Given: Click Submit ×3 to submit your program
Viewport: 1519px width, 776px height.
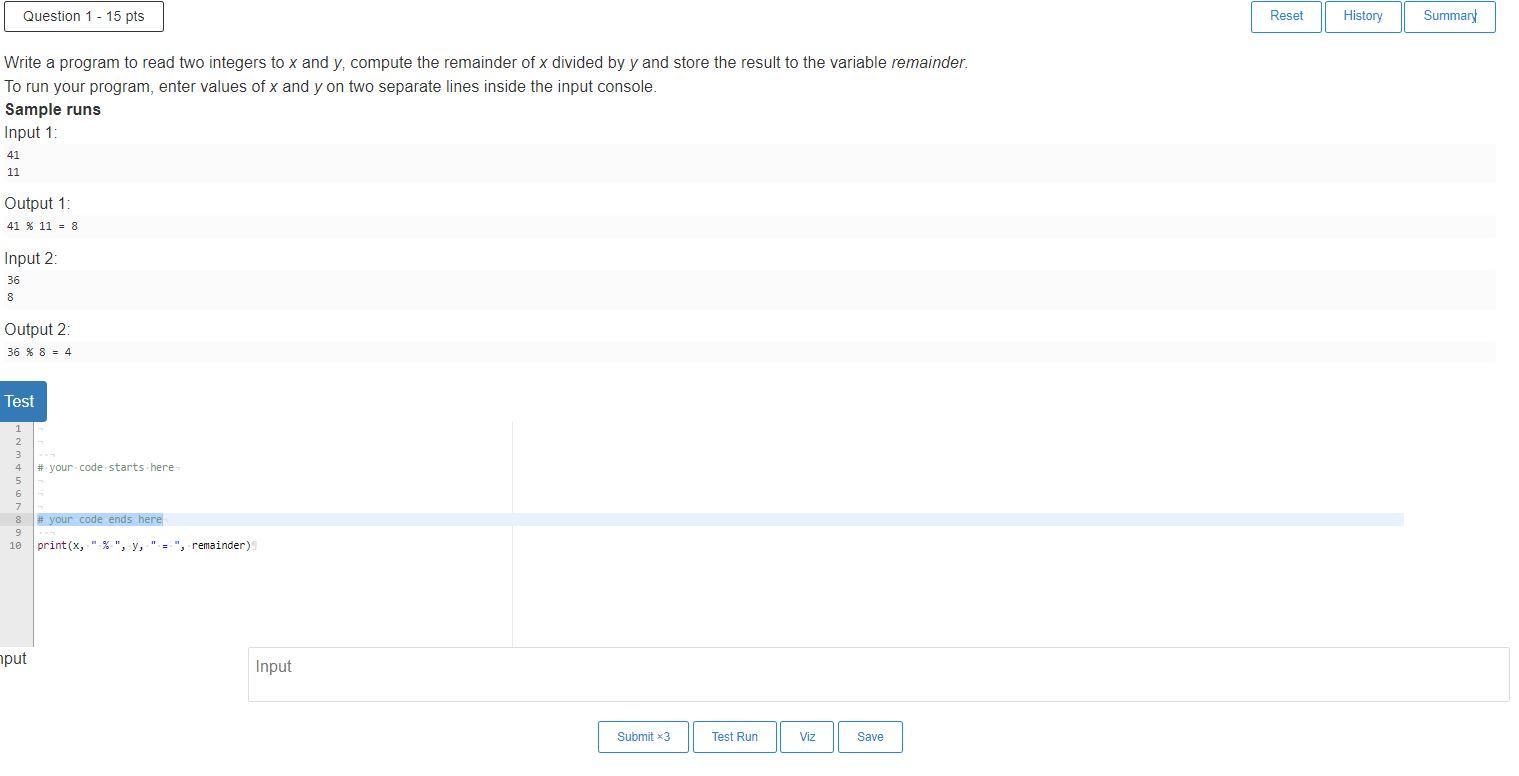Looking at the screenshot, I should coord(642,736).
